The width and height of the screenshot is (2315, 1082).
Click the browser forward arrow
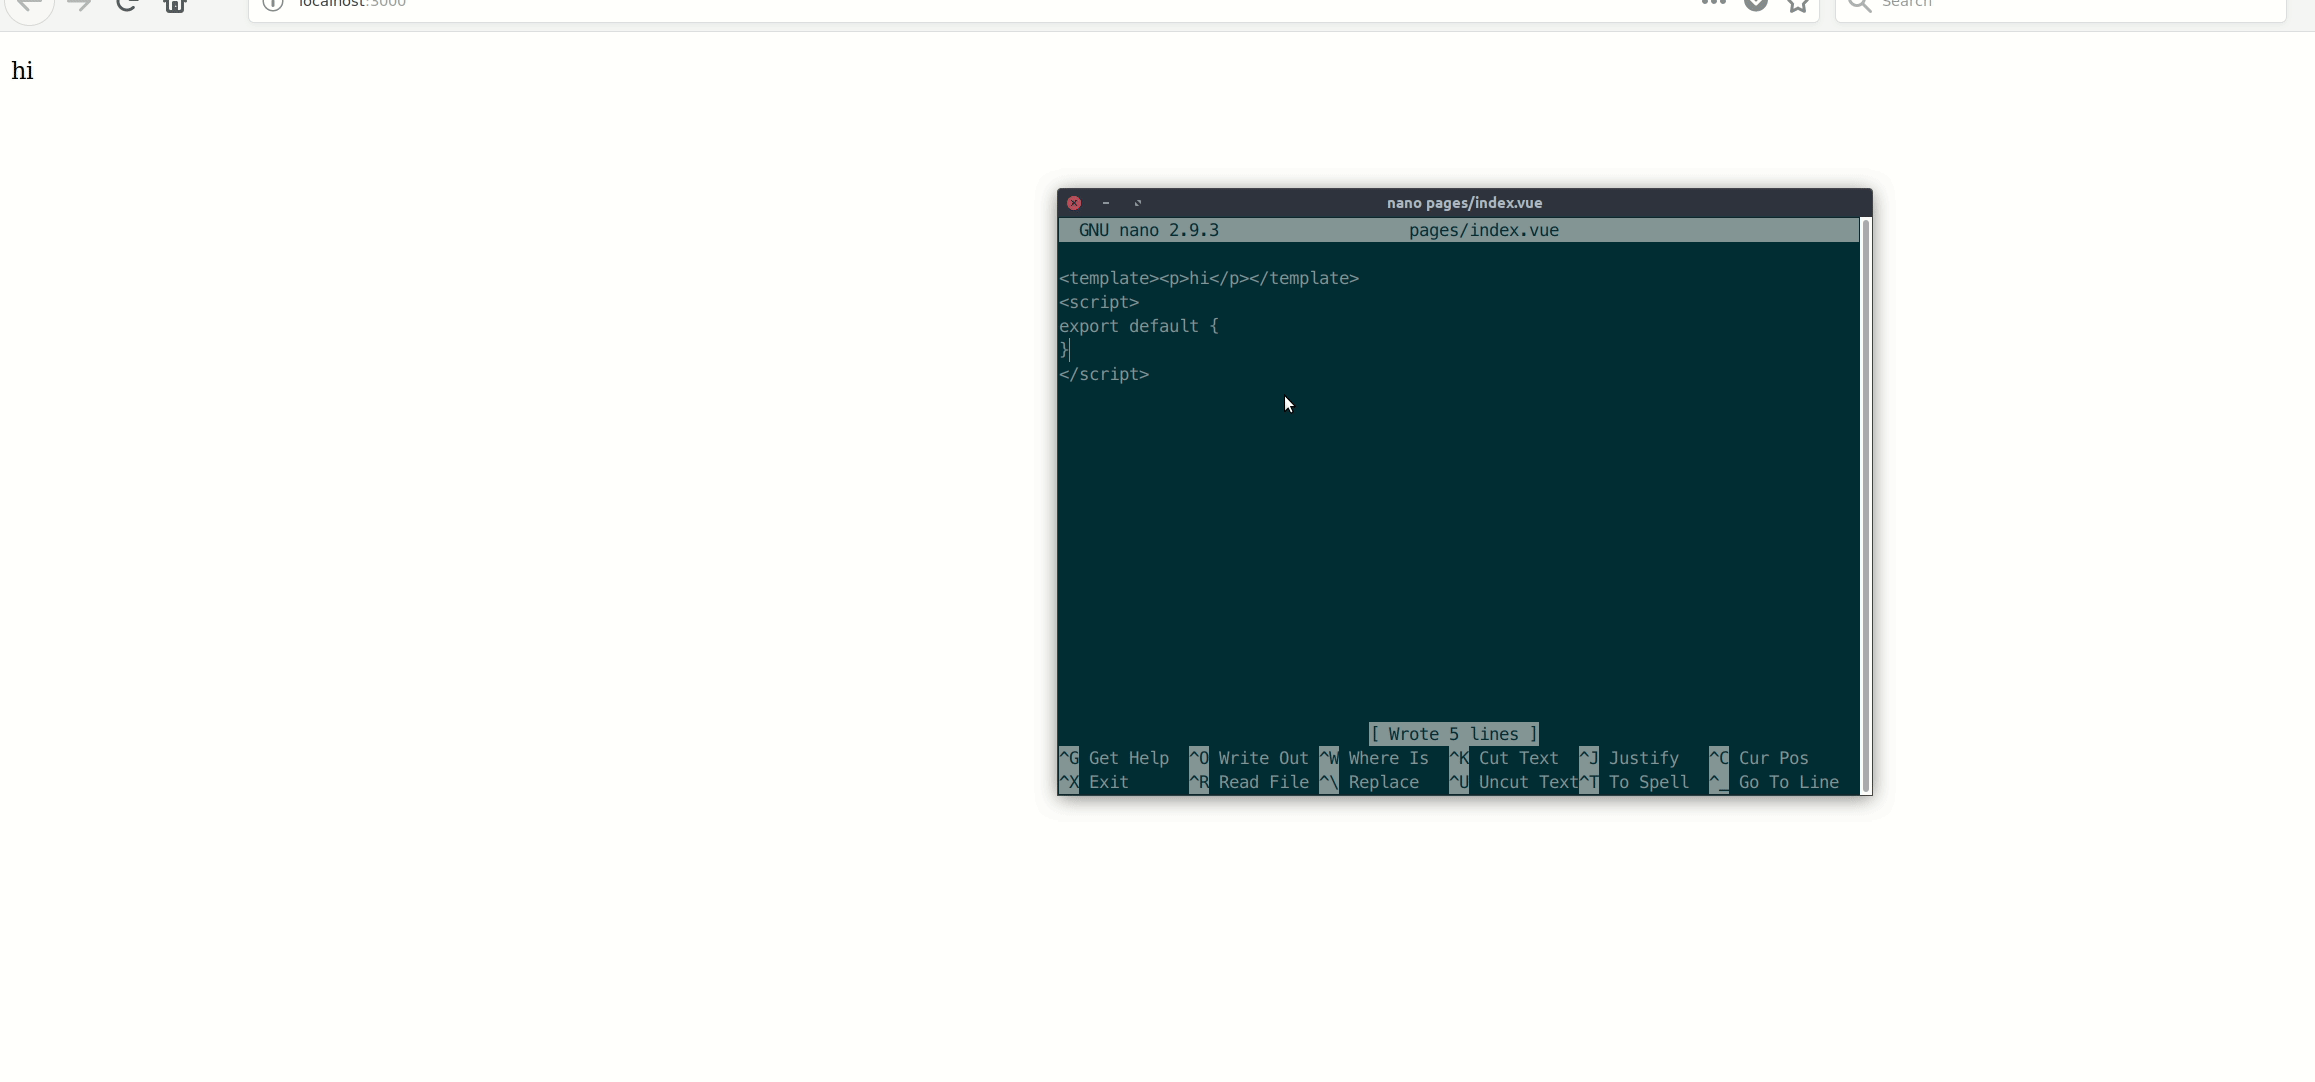coord(79,5)
